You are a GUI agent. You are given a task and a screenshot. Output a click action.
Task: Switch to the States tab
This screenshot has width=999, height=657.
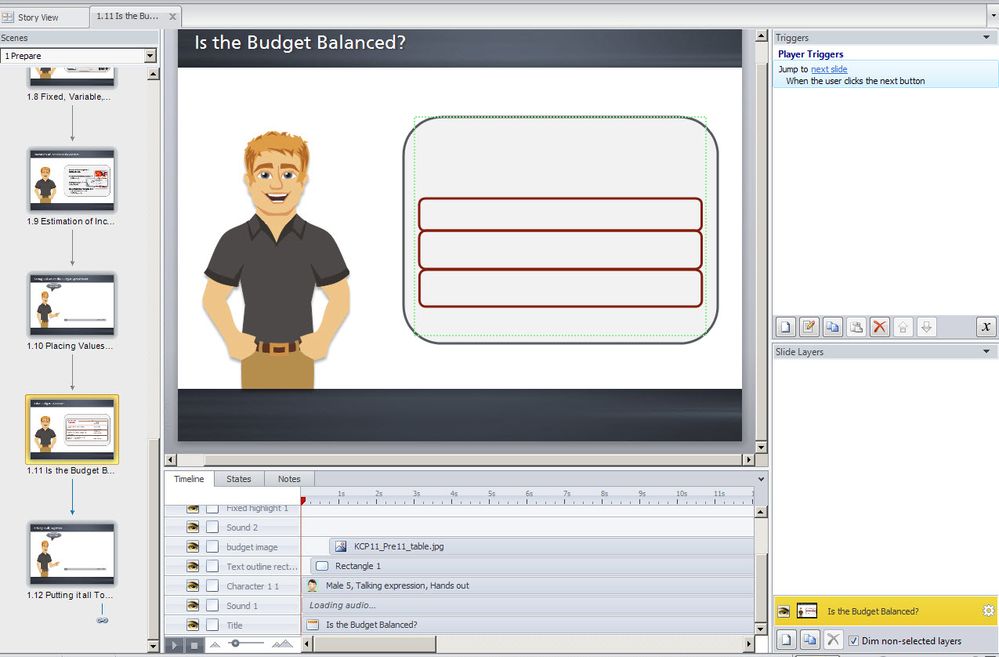pos(238,479)
